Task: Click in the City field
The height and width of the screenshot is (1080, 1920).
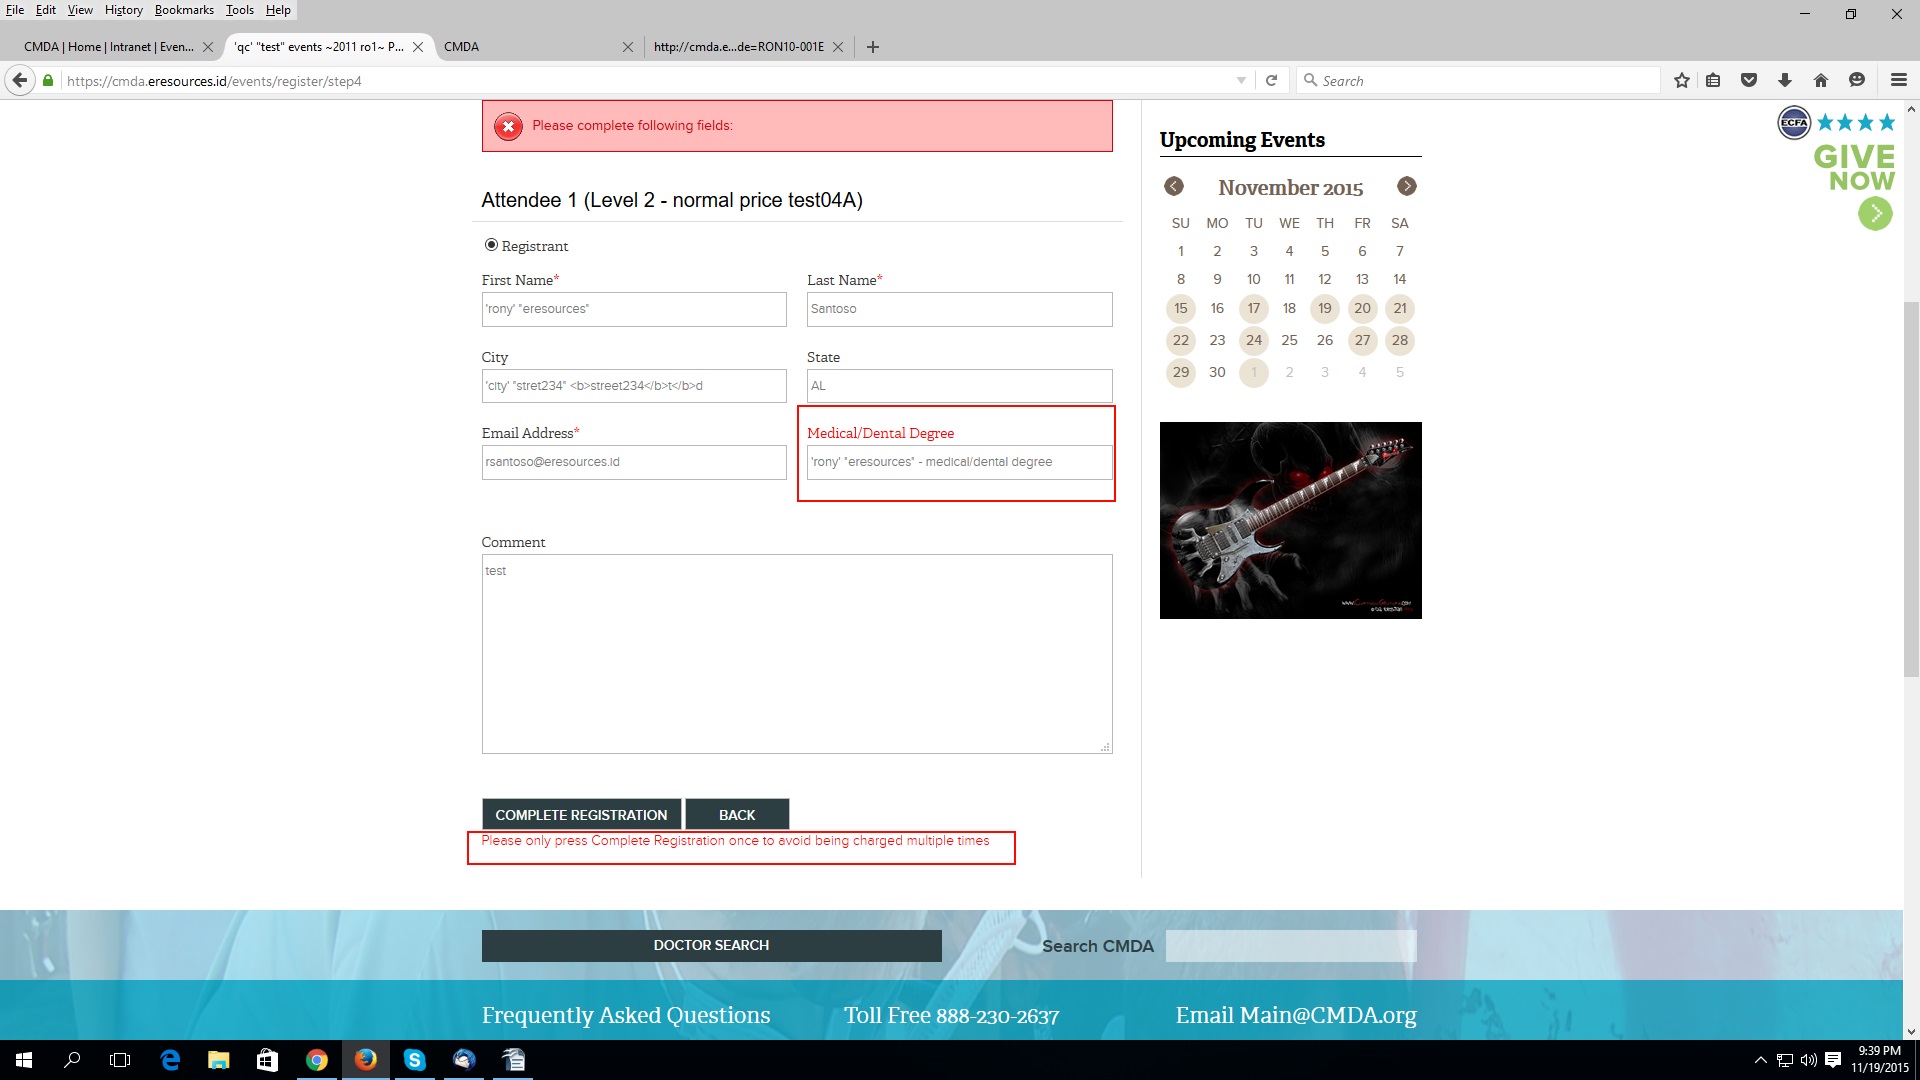Action: [x=634, y=386]
